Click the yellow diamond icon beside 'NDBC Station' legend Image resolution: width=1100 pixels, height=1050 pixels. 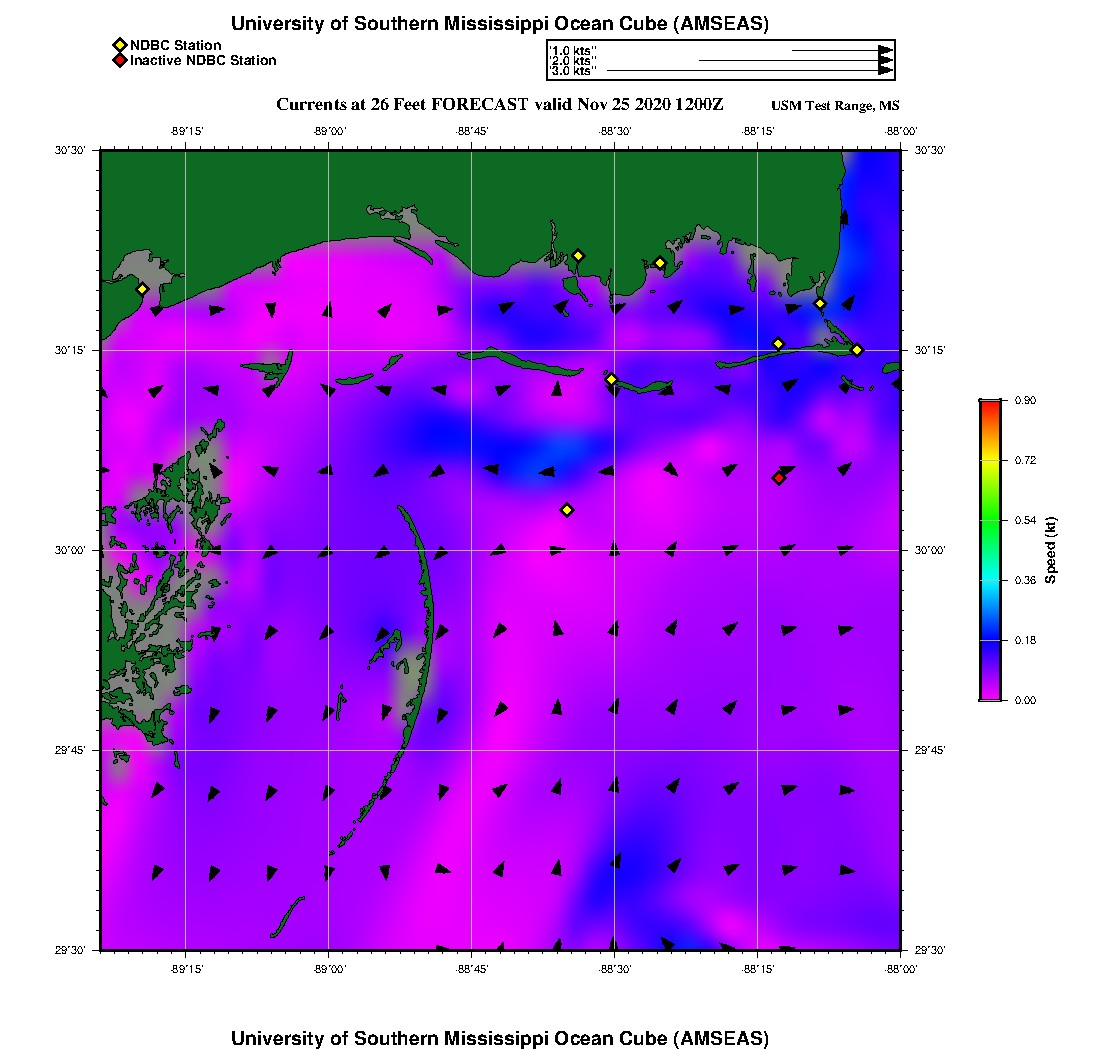(120, 45)
